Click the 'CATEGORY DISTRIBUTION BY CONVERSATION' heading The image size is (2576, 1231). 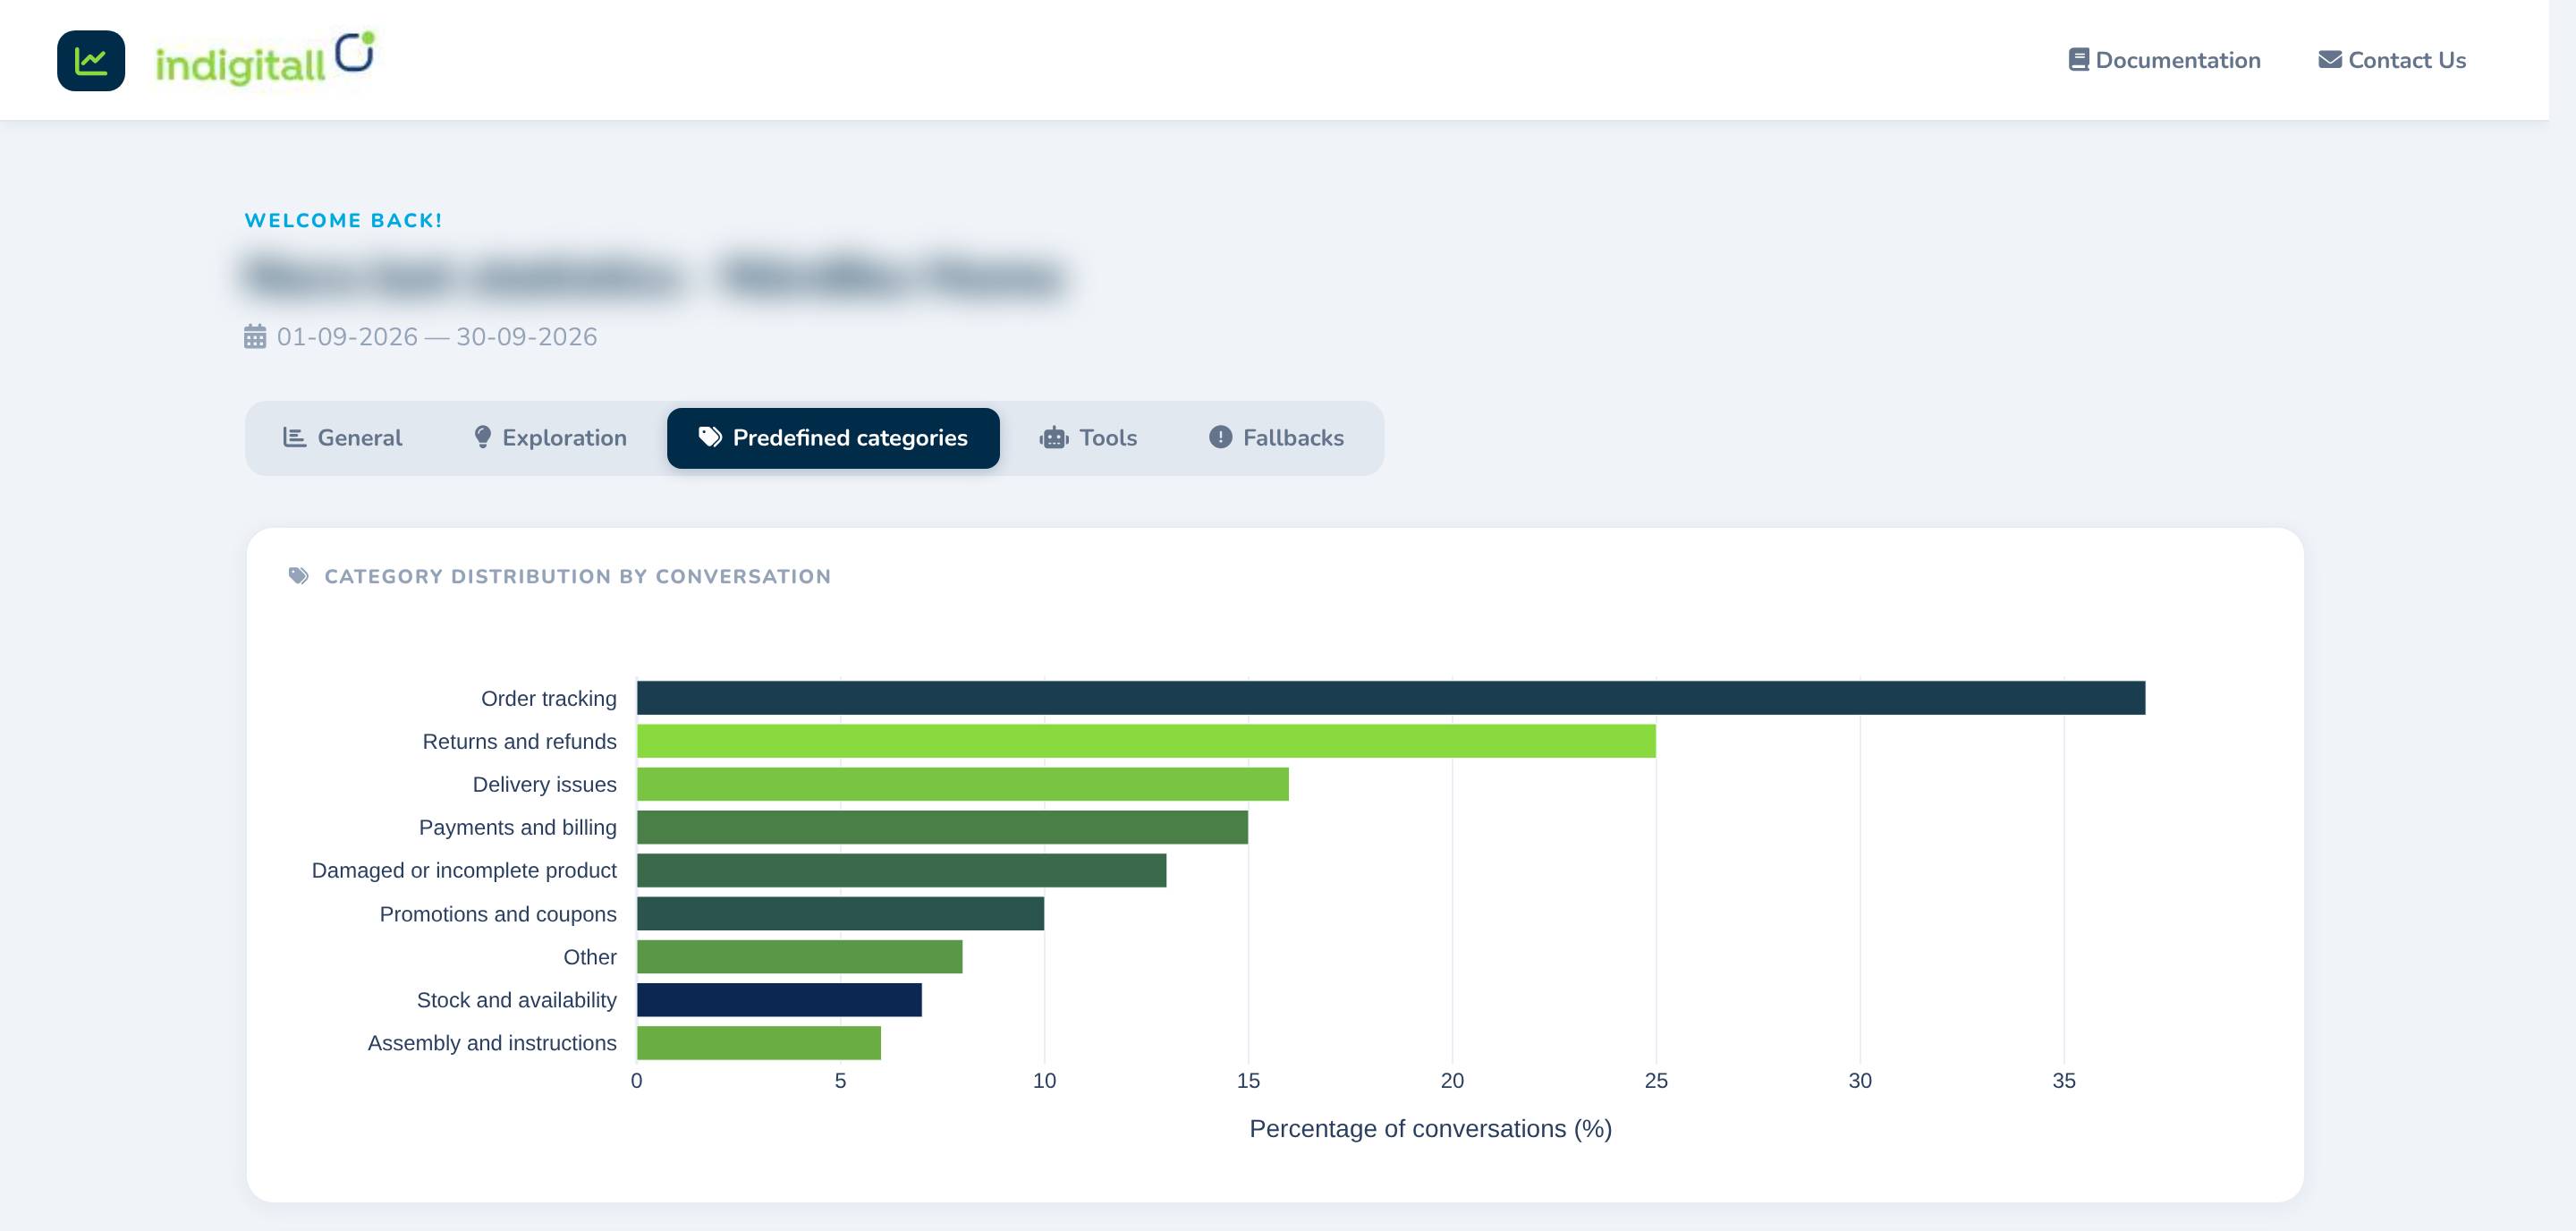tap(578, 577)
